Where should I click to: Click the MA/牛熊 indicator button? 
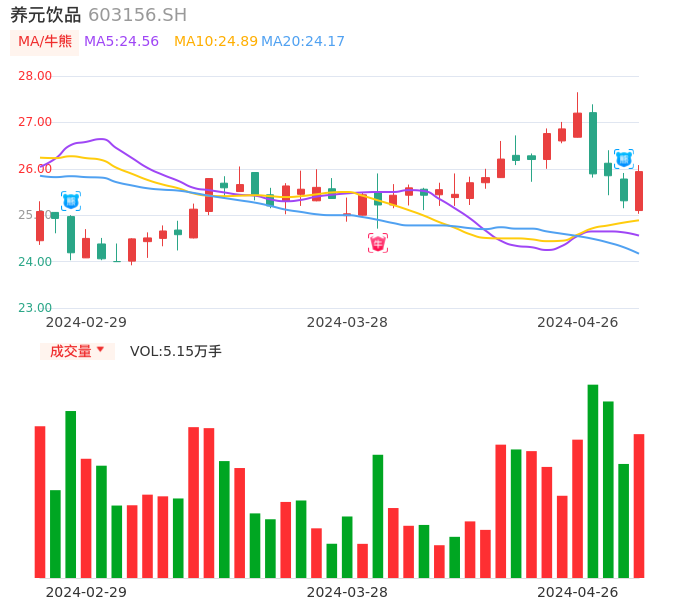(45, 42)
